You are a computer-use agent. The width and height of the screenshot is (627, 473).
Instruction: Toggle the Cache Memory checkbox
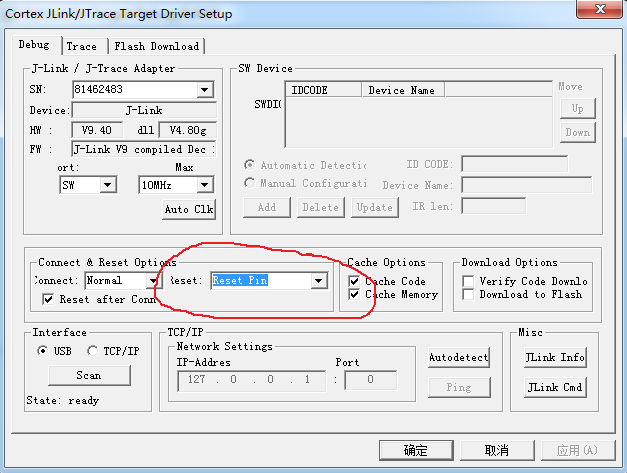pos(354,295)
